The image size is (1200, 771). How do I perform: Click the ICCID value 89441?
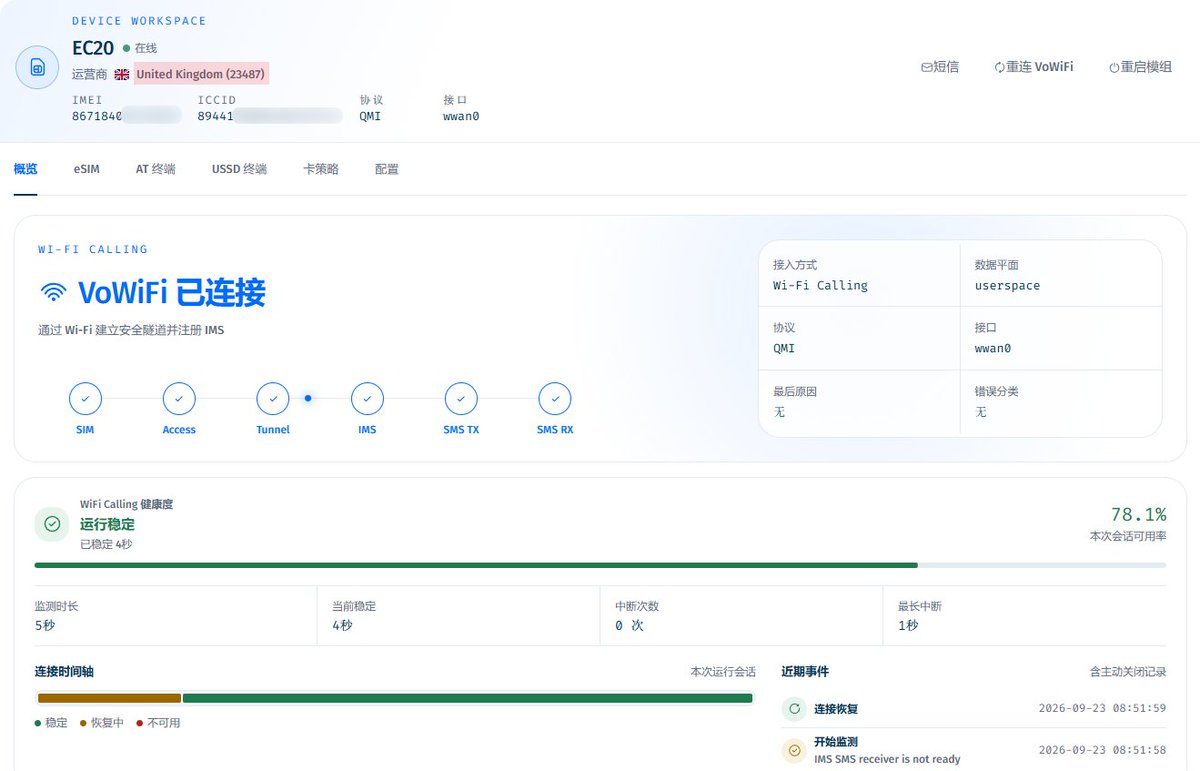pos(215,116)
